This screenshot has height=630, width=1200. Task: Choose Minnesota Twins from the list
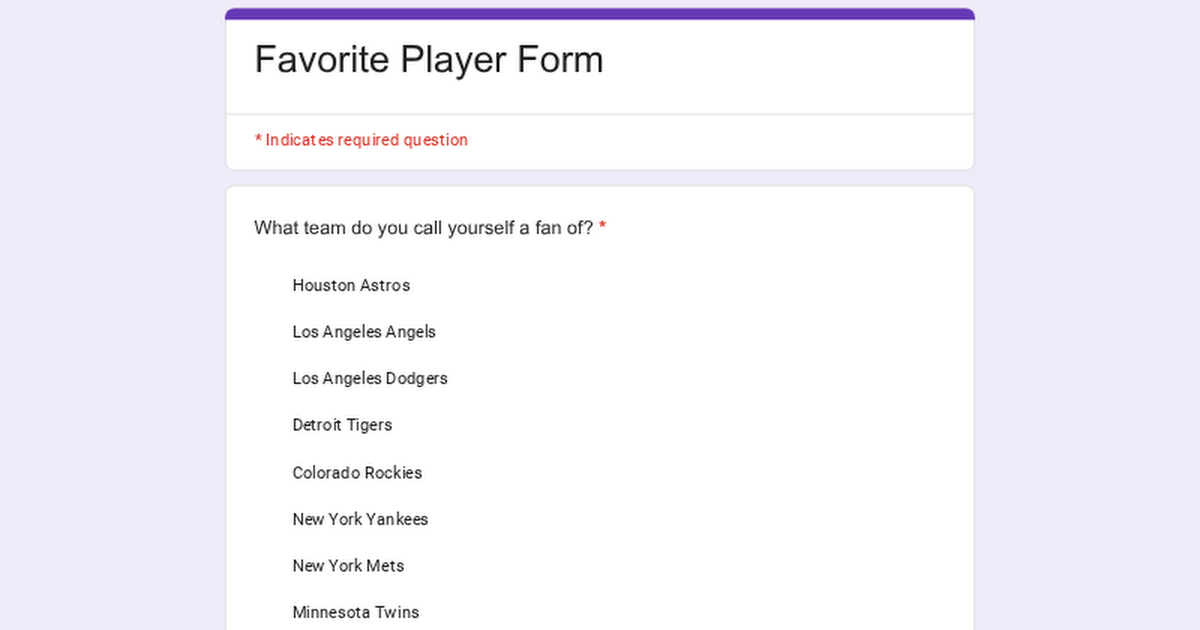(x=355, y=612)
